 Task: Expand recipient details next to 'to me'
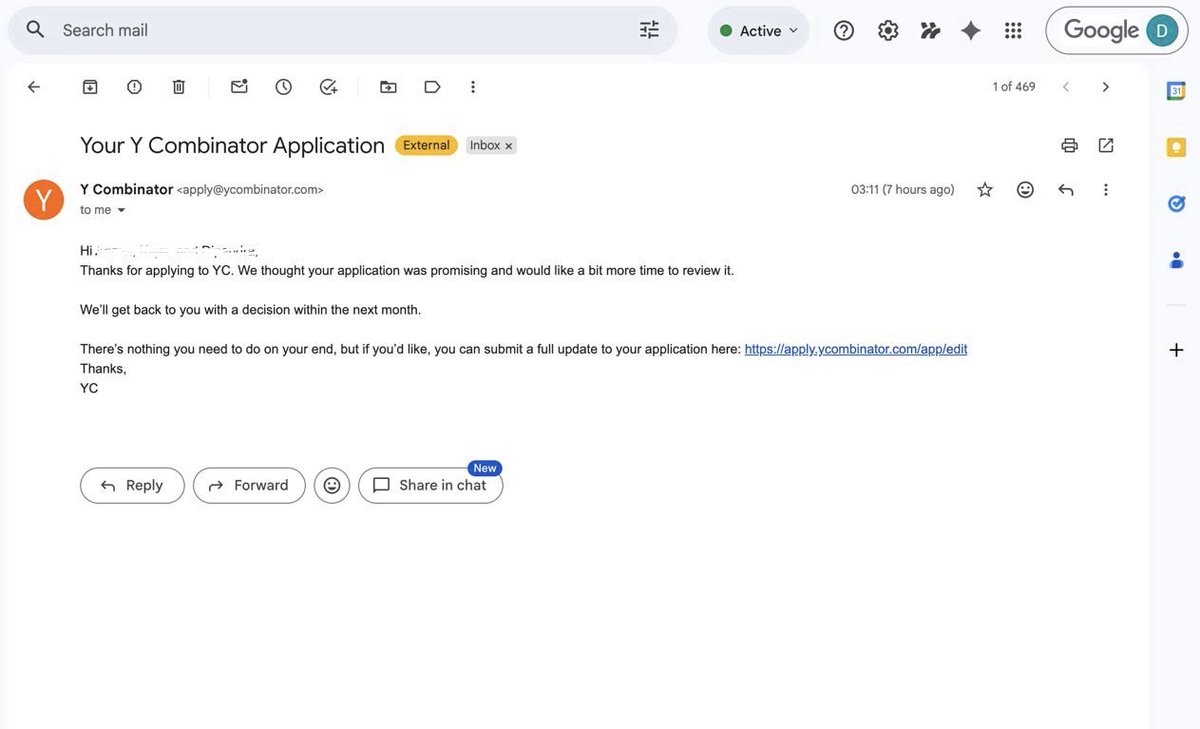122,210
